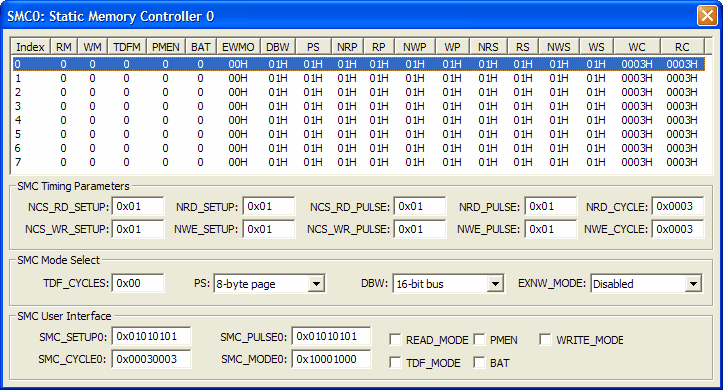Click the DBW column header
Screen dimensions: 723x390
pyautogui.click(x=278, y=47)
